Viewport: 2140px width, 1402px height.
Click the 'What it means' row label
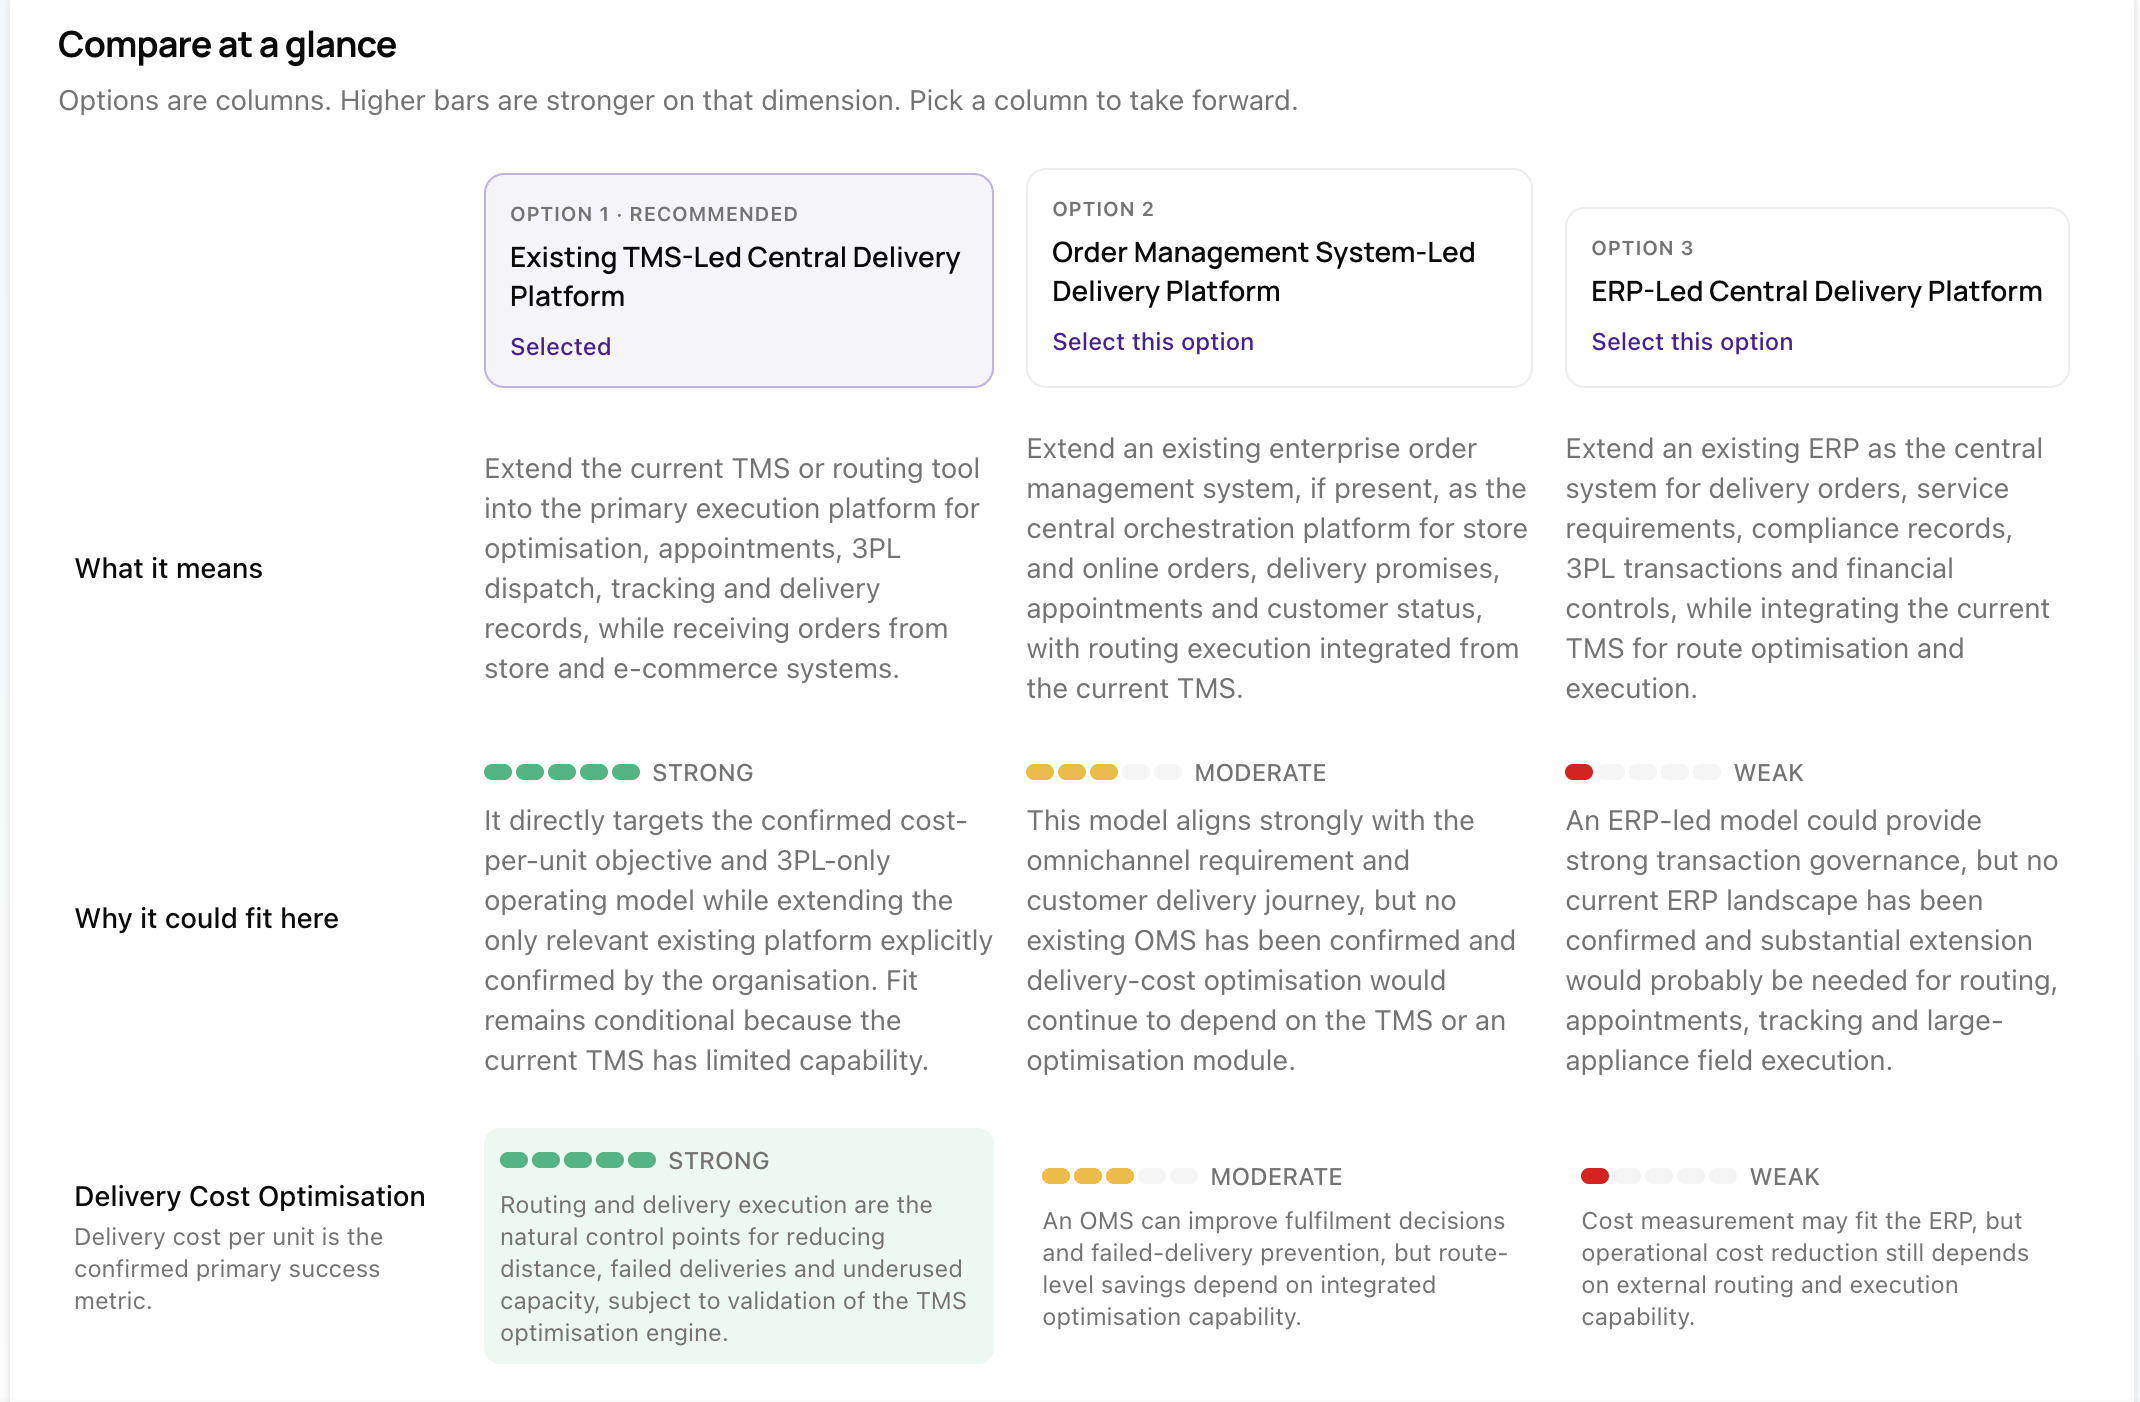pyautogui.click(x=168, y=568)
